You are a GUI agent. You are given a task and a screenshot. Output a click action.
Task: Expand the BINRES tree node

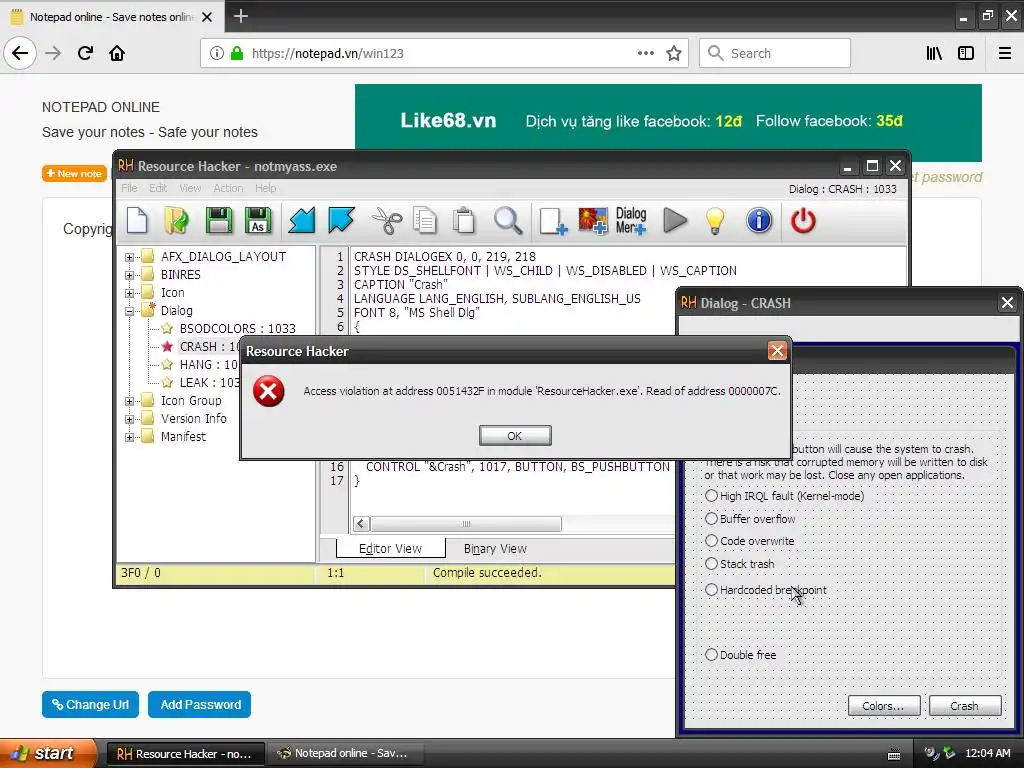pyautogui.click(x=129, y=275)
